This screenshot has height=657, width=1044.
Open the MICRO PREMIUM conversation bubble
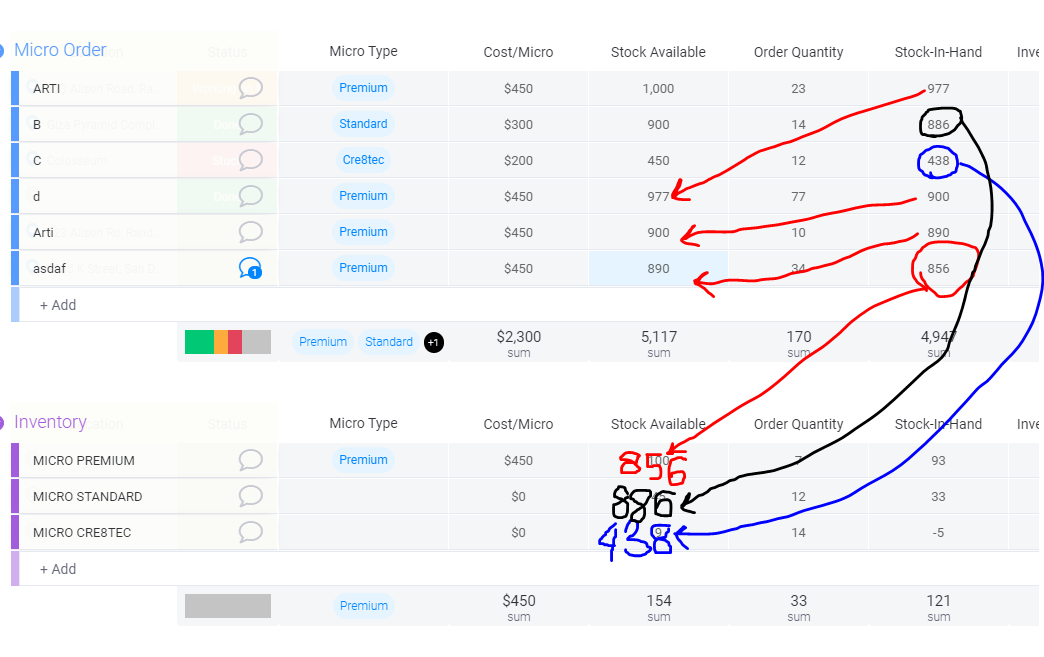(250, 460)
